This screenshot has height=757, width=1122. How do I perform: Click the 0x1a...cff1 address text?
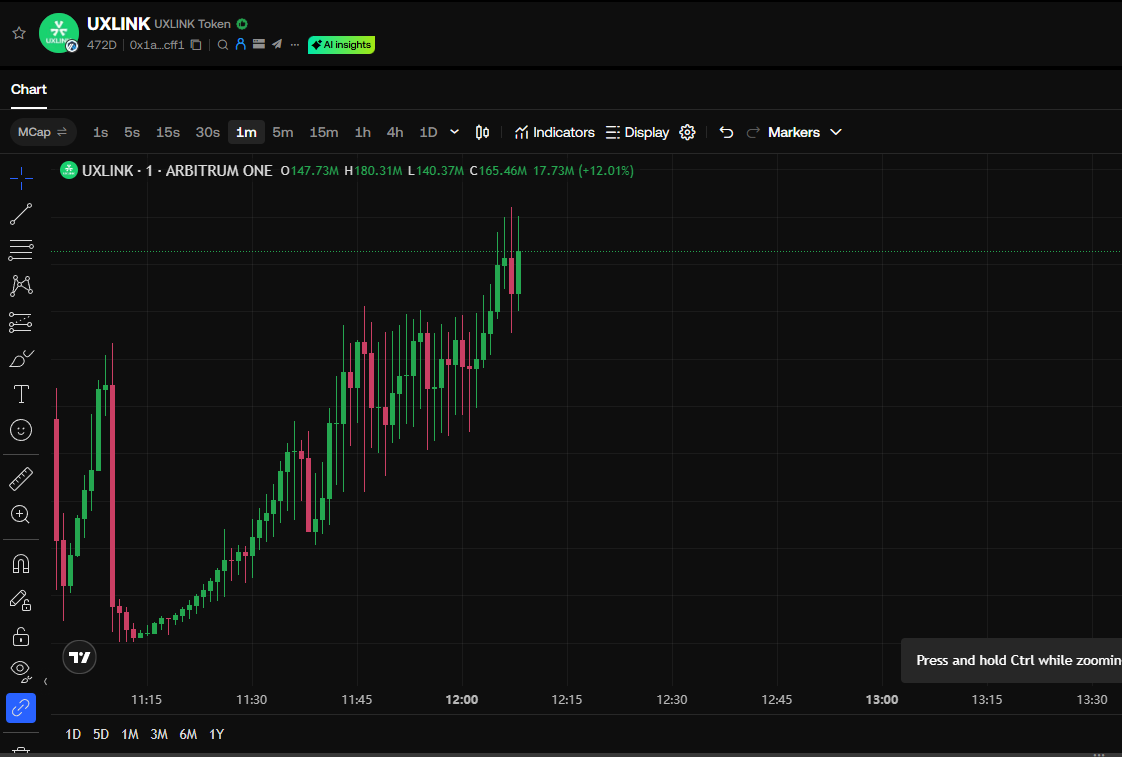[157, 44]
